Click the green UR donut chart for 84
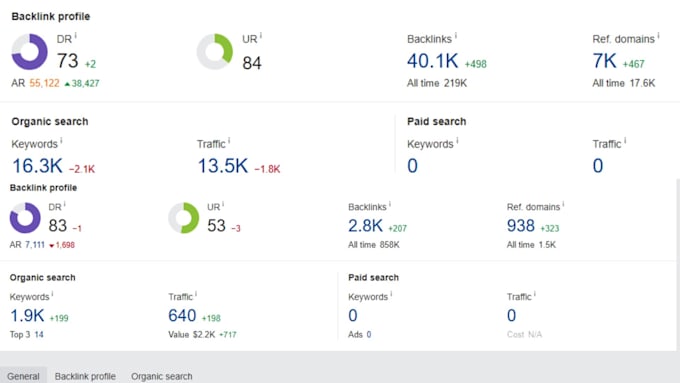This screenshot has width=680, height=383. [x=215, y=52]
